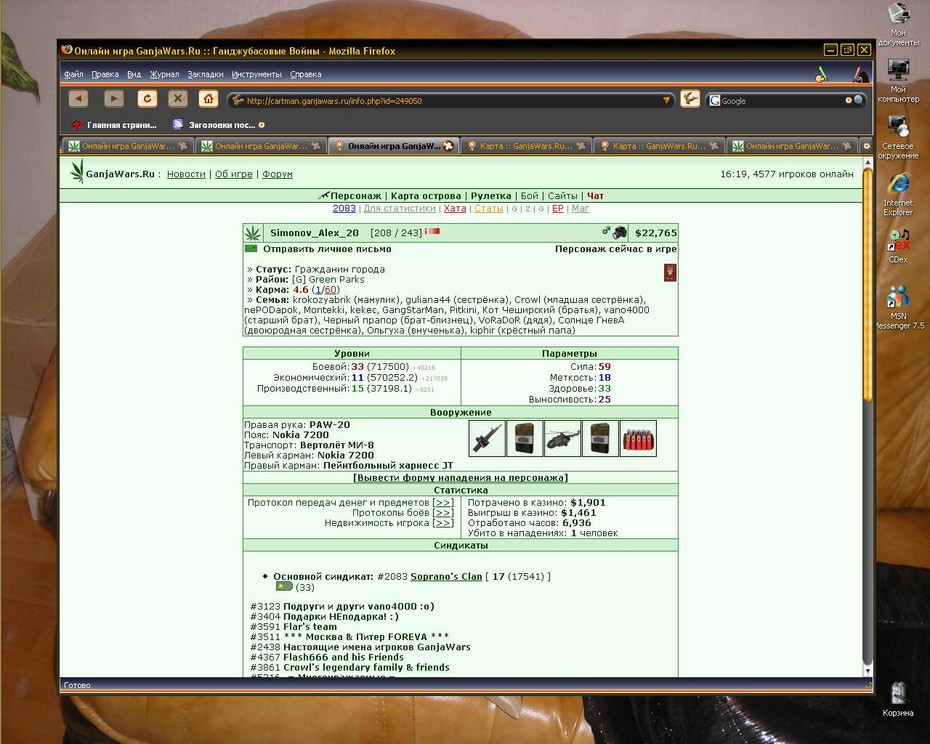930x744 pixels.
Task: Open the >> link for Недвижимость игрока
Action: point(442,523)
